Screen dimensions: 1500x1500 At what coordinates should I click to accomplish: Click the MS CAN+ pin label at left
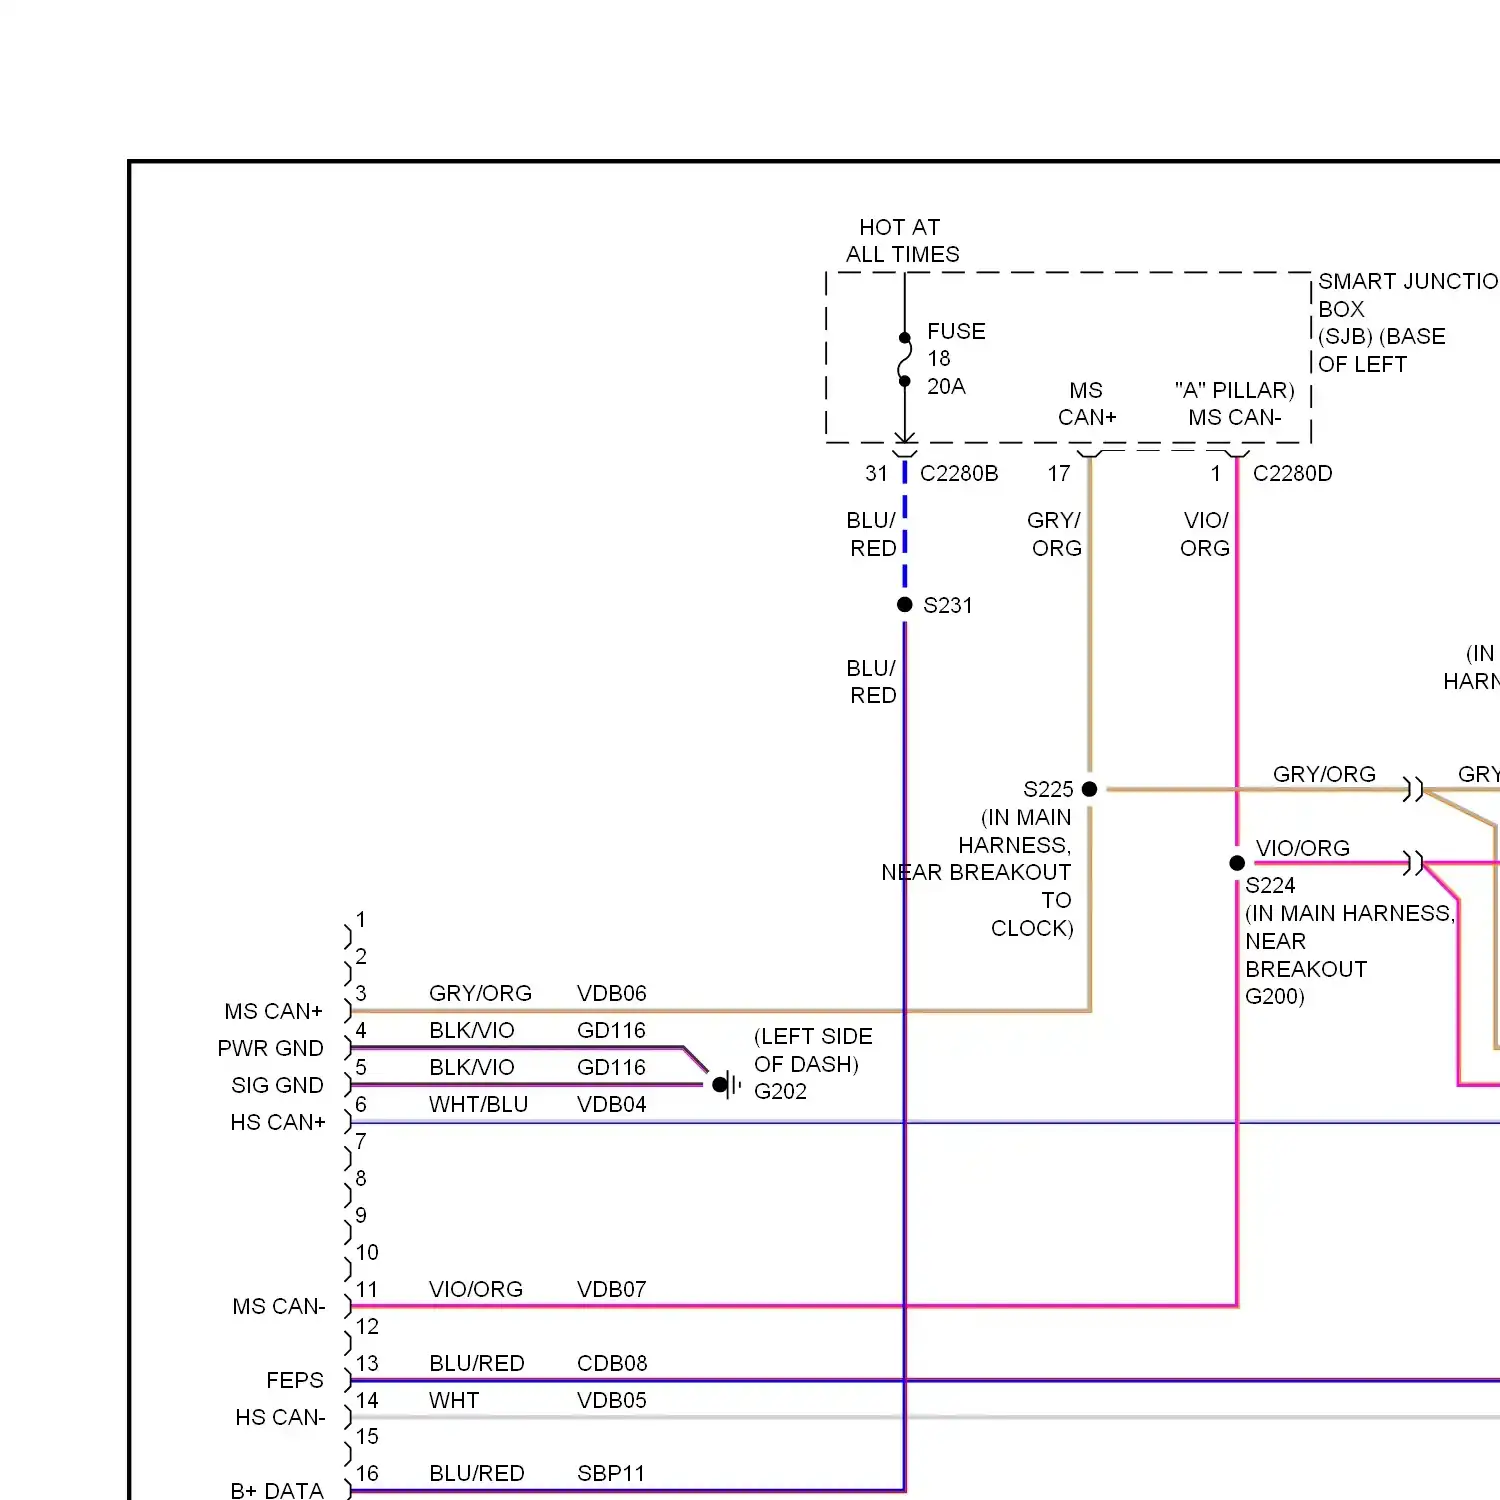click(x=274, y=1011)
